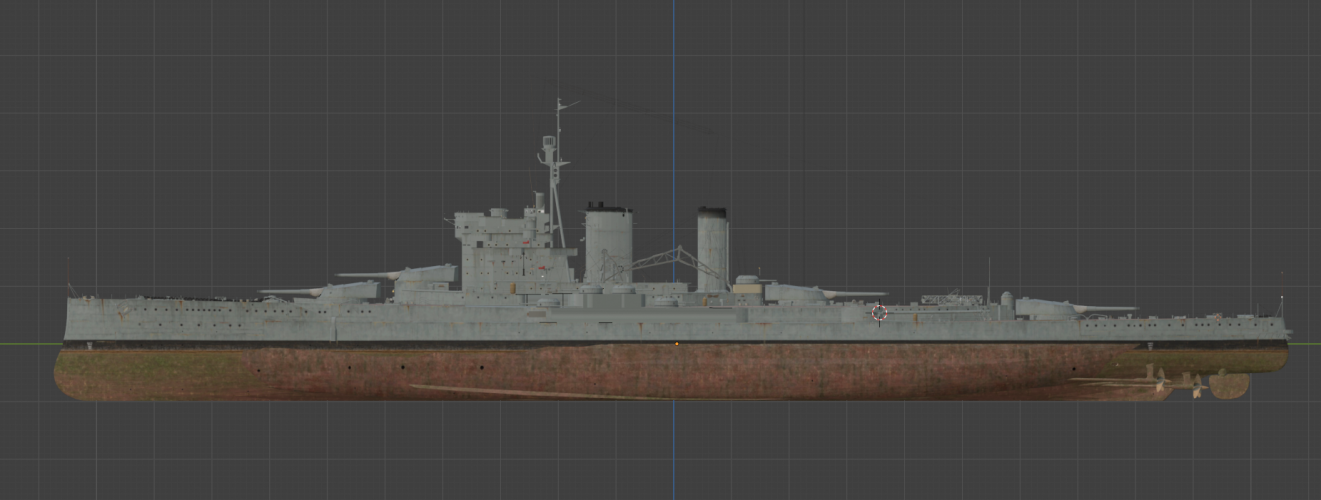Select the rudder at the stern
Image resolution: width=1321 pixels, height=500 pixels.
pyautogui.click(x=1229, y=385)
